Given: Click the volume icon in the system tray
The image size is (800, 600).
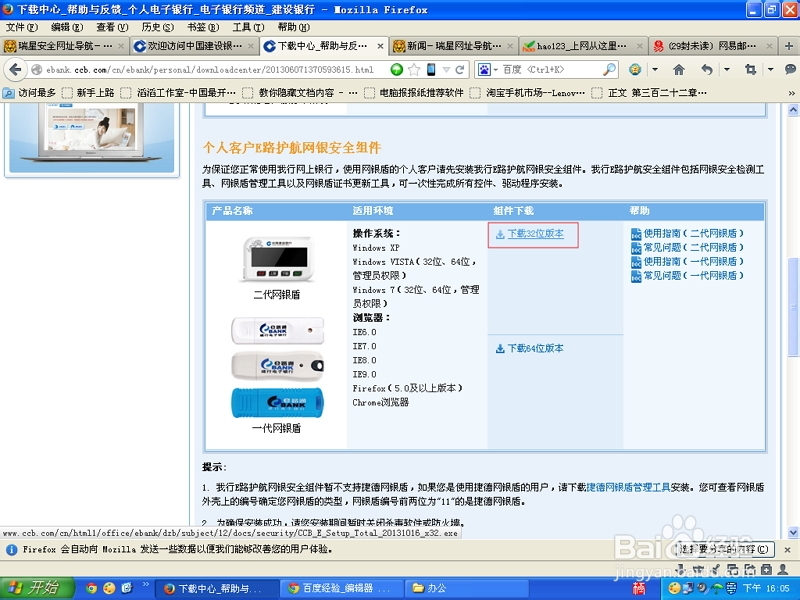Looking at the screenshot, I should [x=701, y=588].
